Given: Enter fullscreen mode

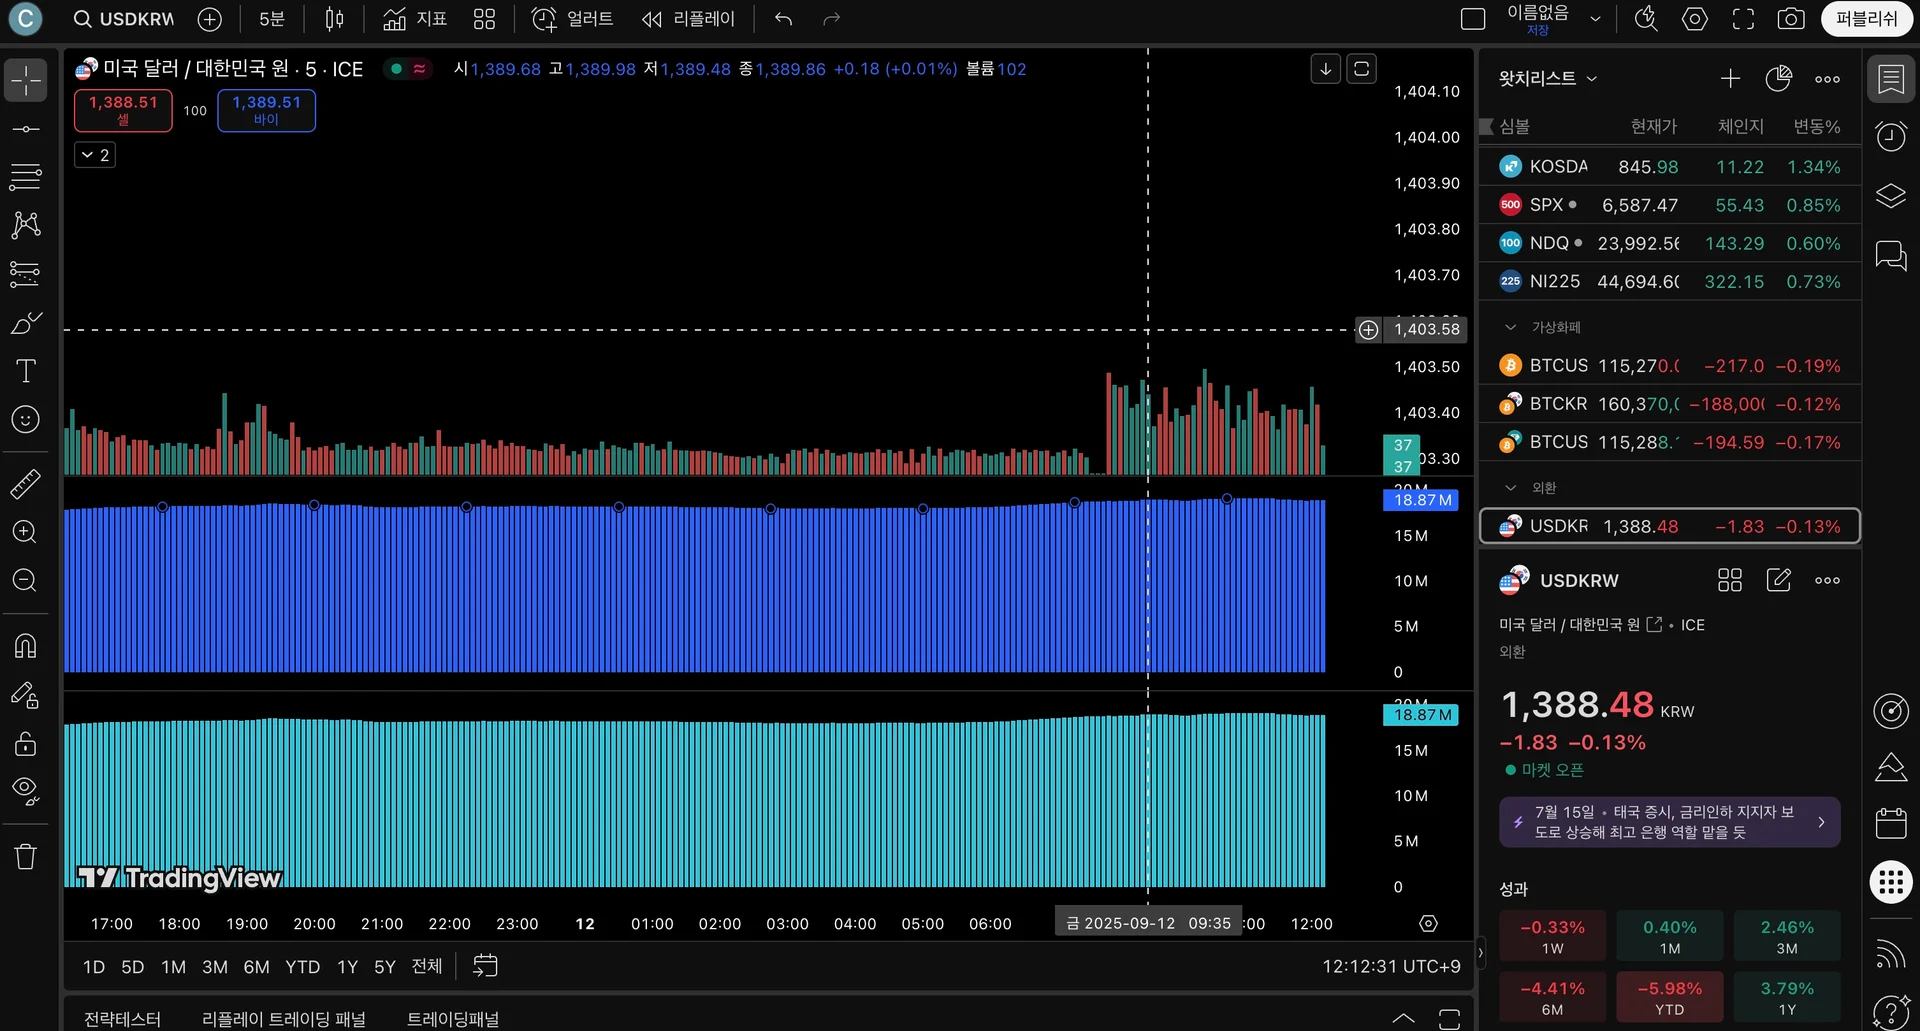Looking at the screenshot, I should coord(1743,19).
